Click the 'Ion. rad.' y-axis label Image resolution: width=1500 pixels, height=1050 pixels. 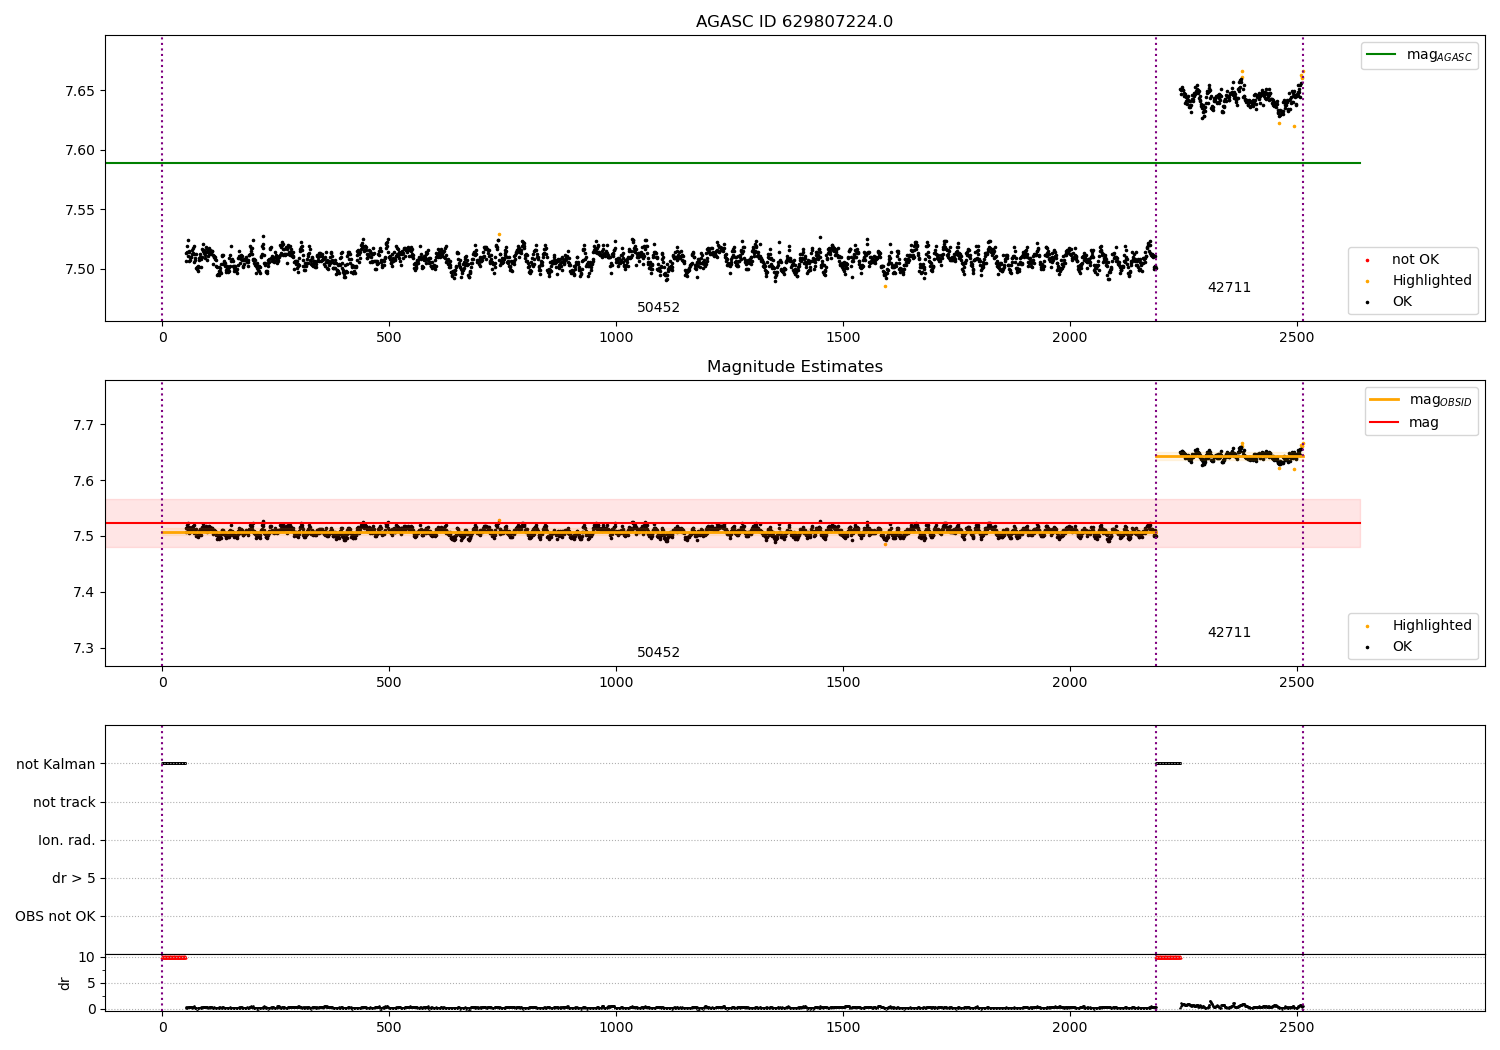(67, 840)
